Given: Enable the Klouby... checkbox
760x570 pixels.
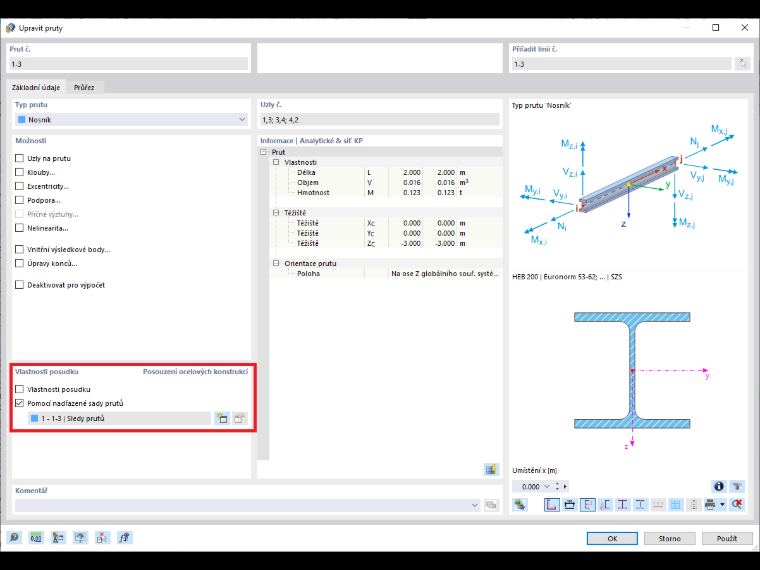Looking at the screenshot, I should pos(19,172).
